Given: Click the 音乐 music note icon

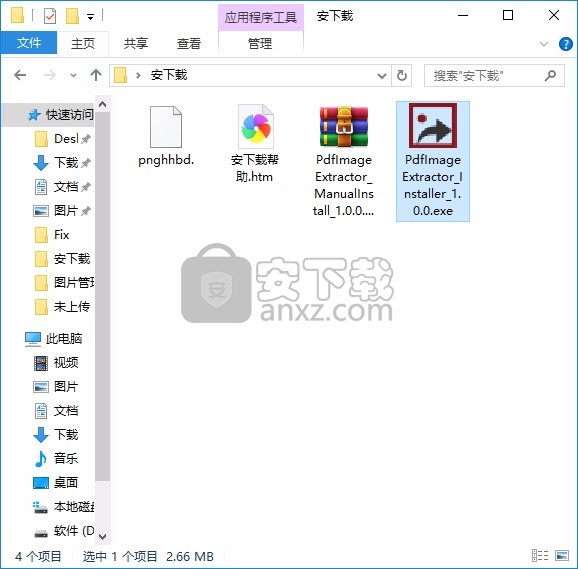Looking at the screenshot, I should click(41, 459).
